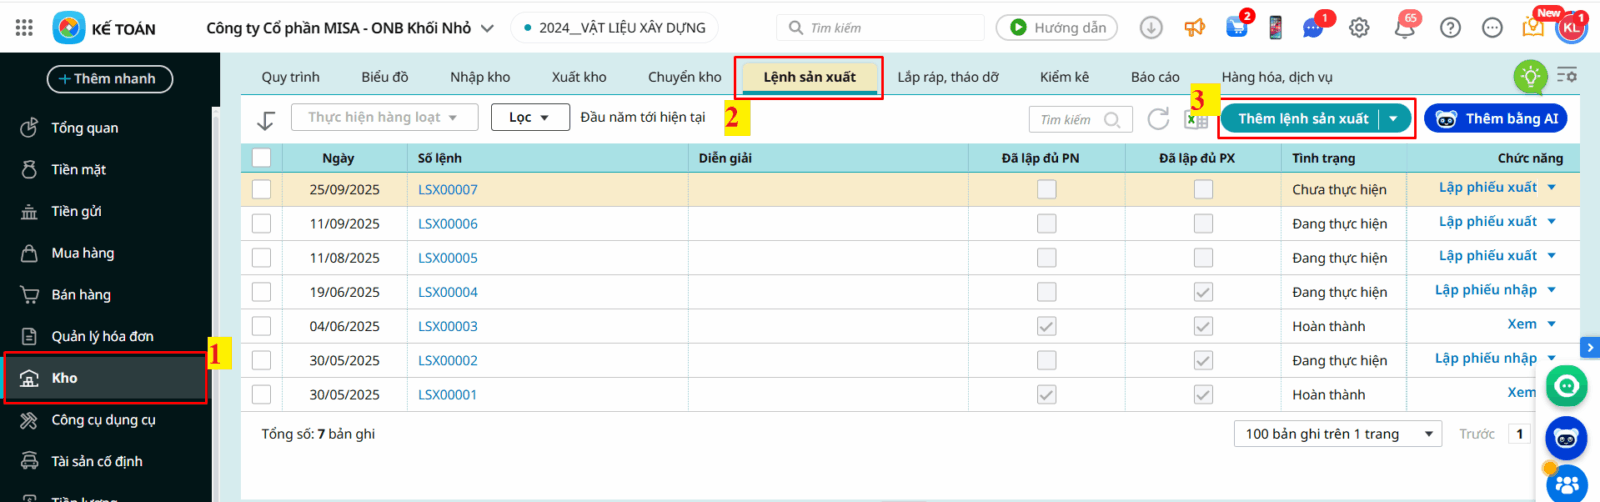1600x502 pixels.
Task: Click the megaphone announcements icon
Action: [x=1195, y=28]
